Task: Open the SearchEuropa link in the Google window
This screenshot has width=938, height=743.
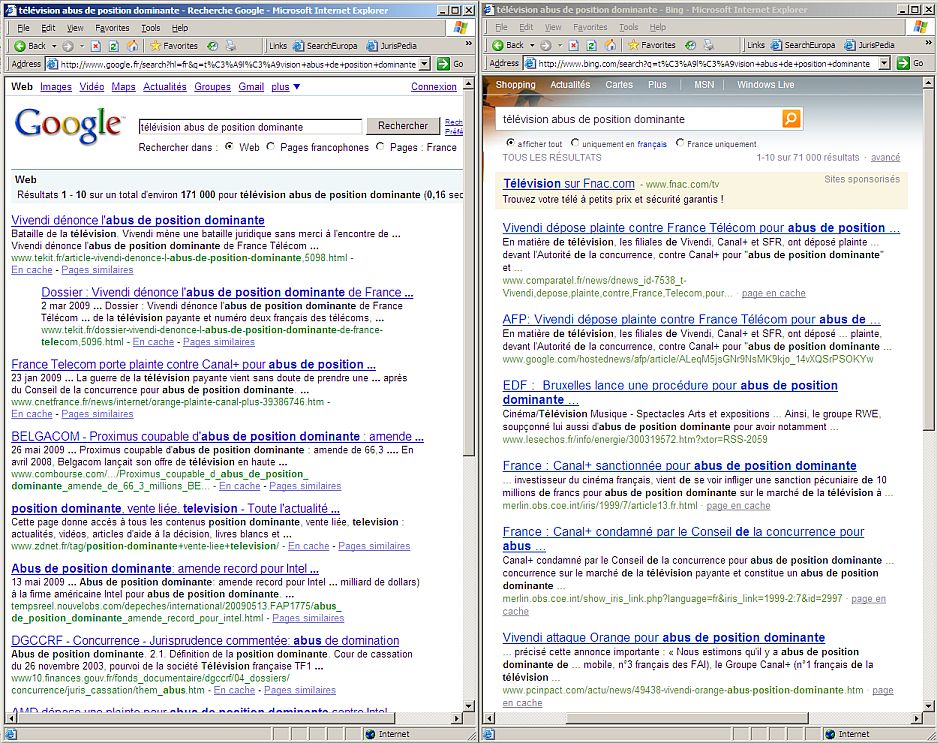Action: coord(326,45)
